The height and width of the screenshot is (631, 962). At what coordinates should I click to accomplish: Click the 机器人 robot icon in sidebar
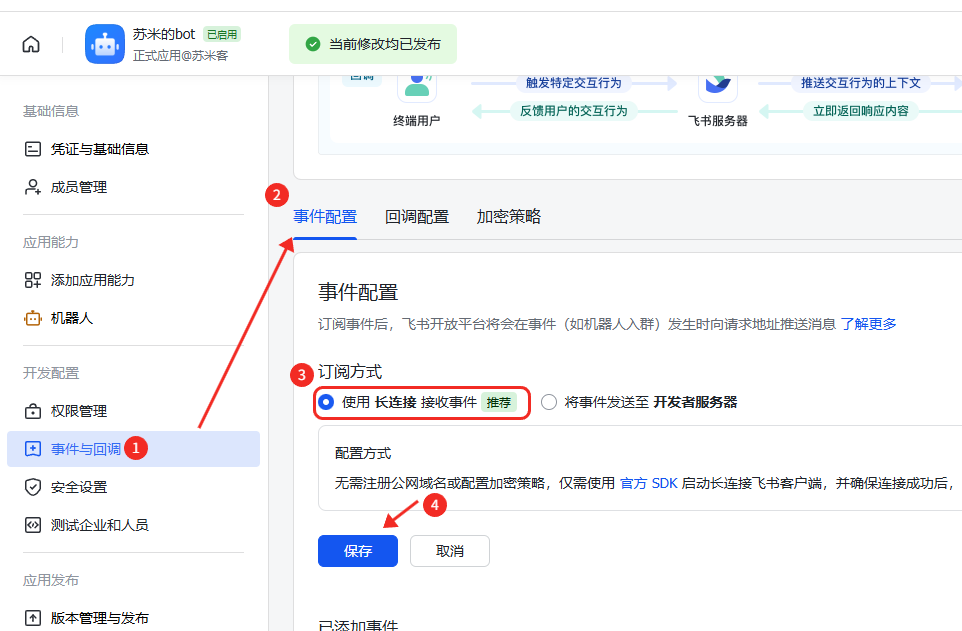[x=33, y=318]
